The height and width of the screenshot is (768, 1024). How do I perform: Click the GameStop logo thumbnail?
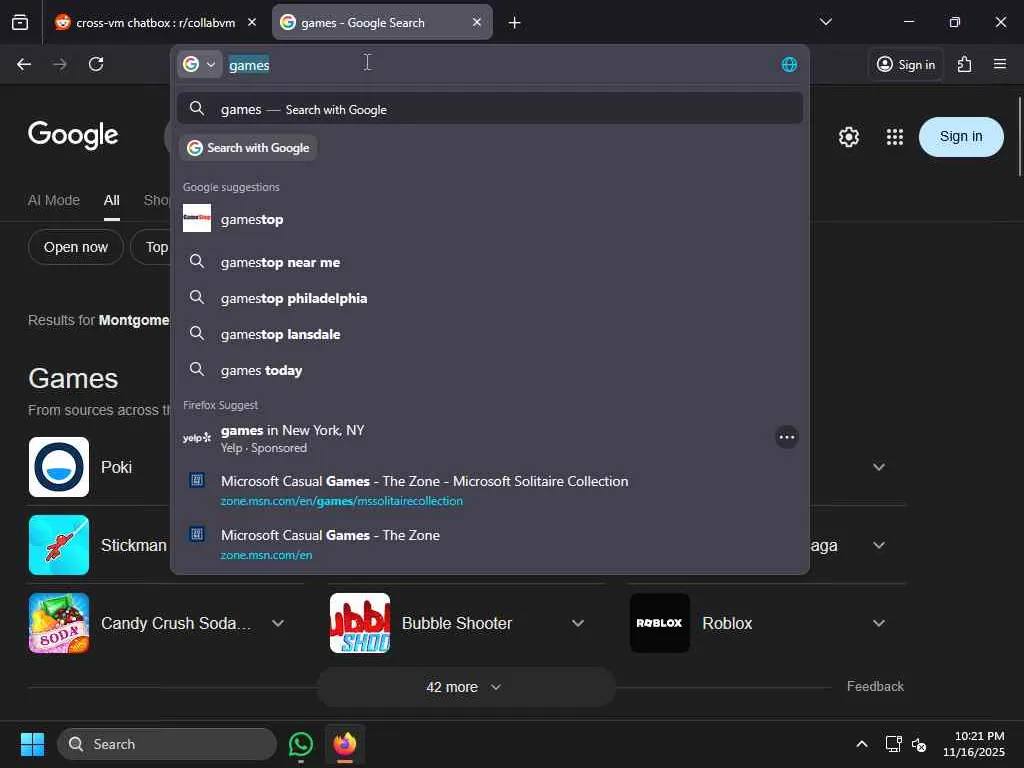click(x=197, y=218)
